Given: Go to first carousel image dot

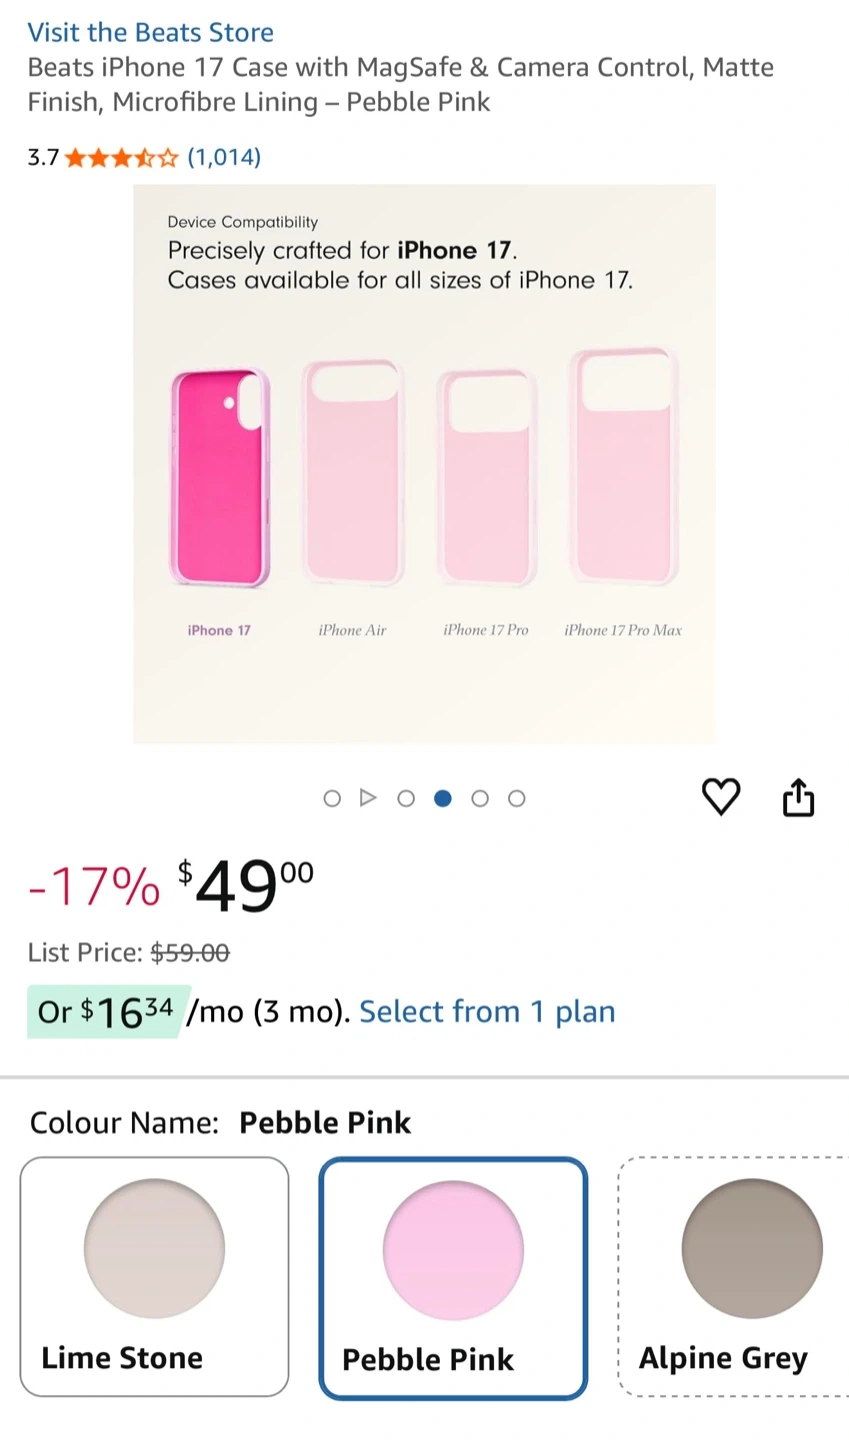Looking at the screenshot, I should click(332, 798).
